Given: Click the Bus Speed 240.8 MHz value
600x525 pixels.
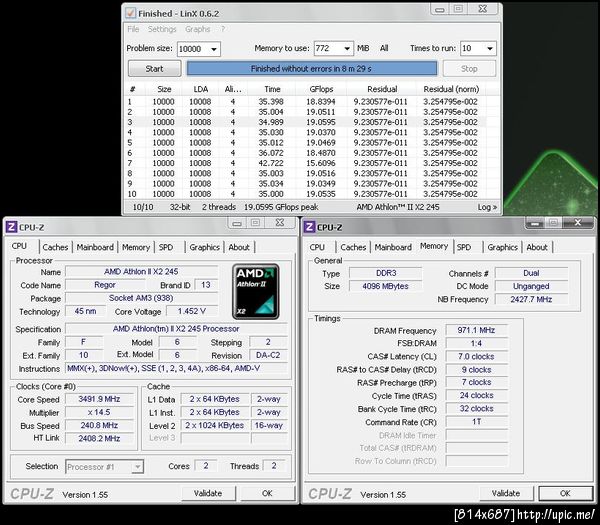Looking at the screenshot, I should (99, 426).
